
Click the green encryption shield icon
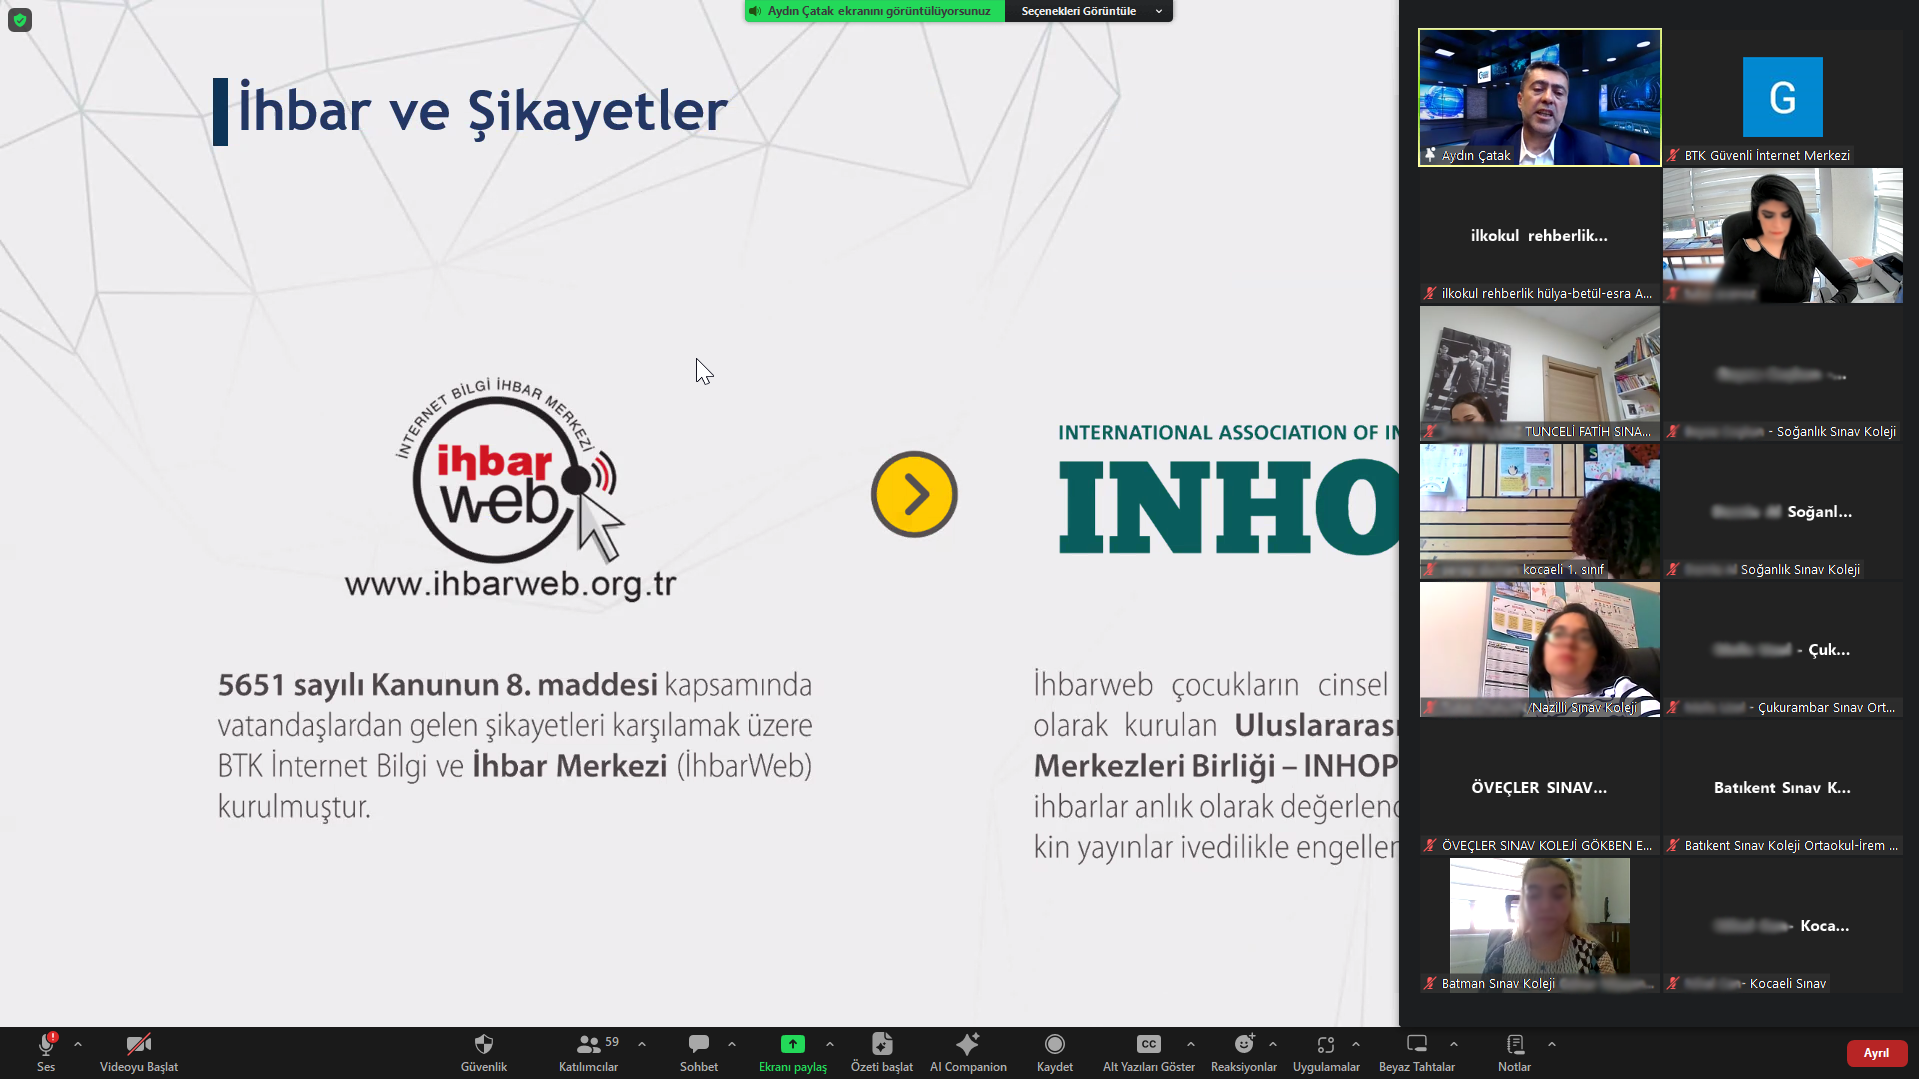point(20,20)
